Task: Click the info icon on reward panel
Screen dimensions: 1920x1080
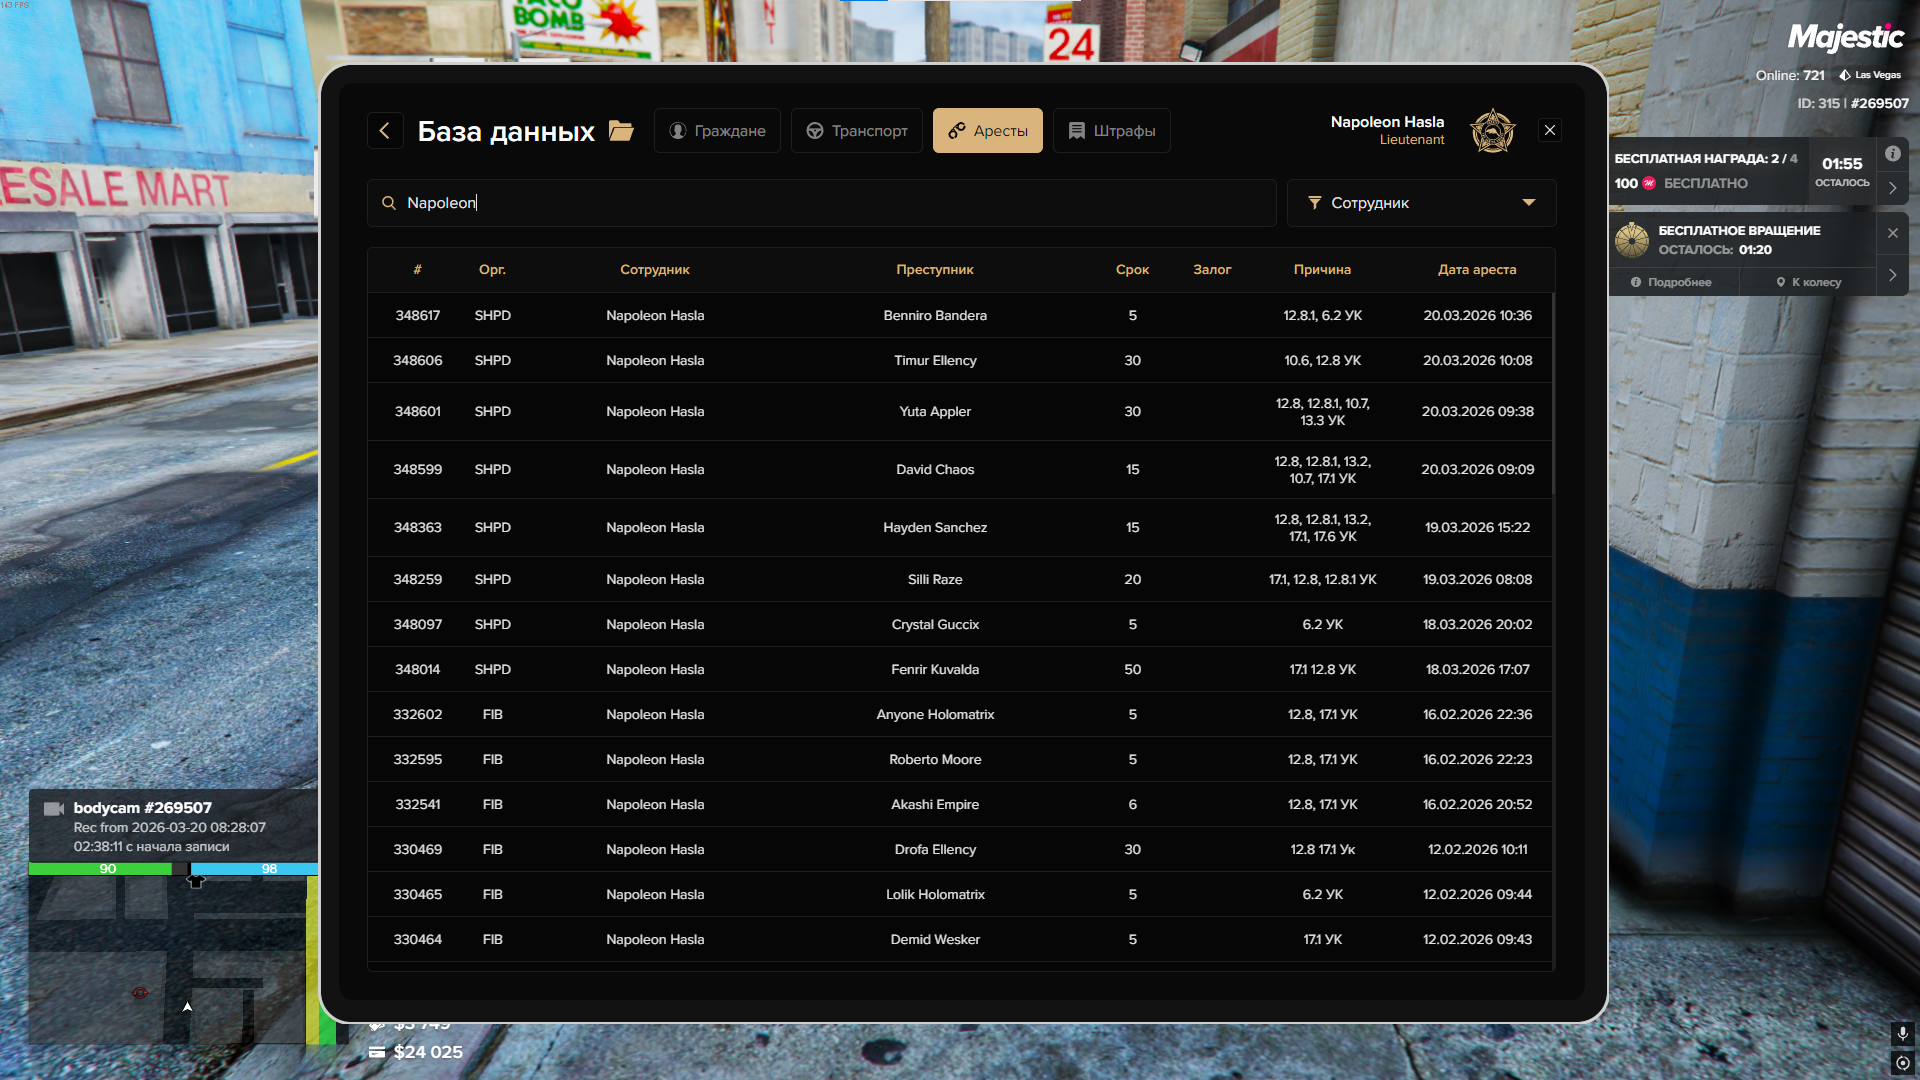Action: 1892,154
